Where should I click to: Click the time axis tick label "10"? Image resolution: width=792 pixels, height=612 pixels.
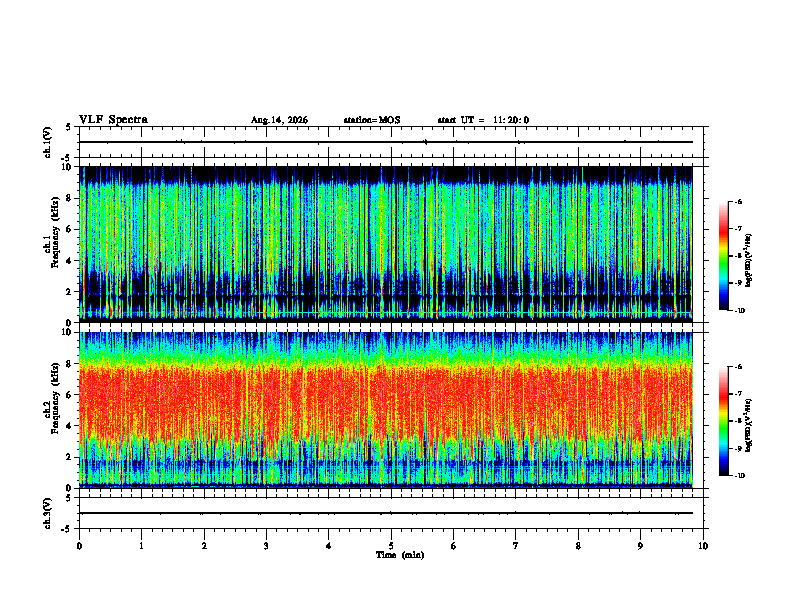coord(703,546)
